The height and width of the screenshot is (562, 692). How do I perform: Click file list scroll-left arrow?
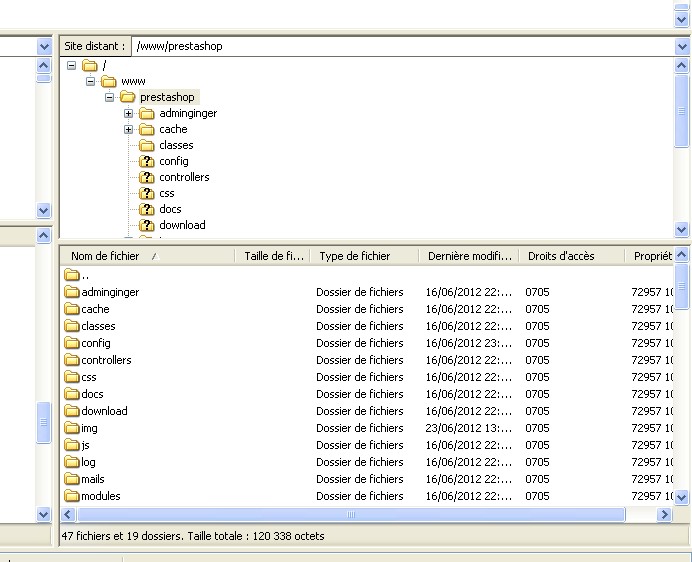[x=68, y=514]
